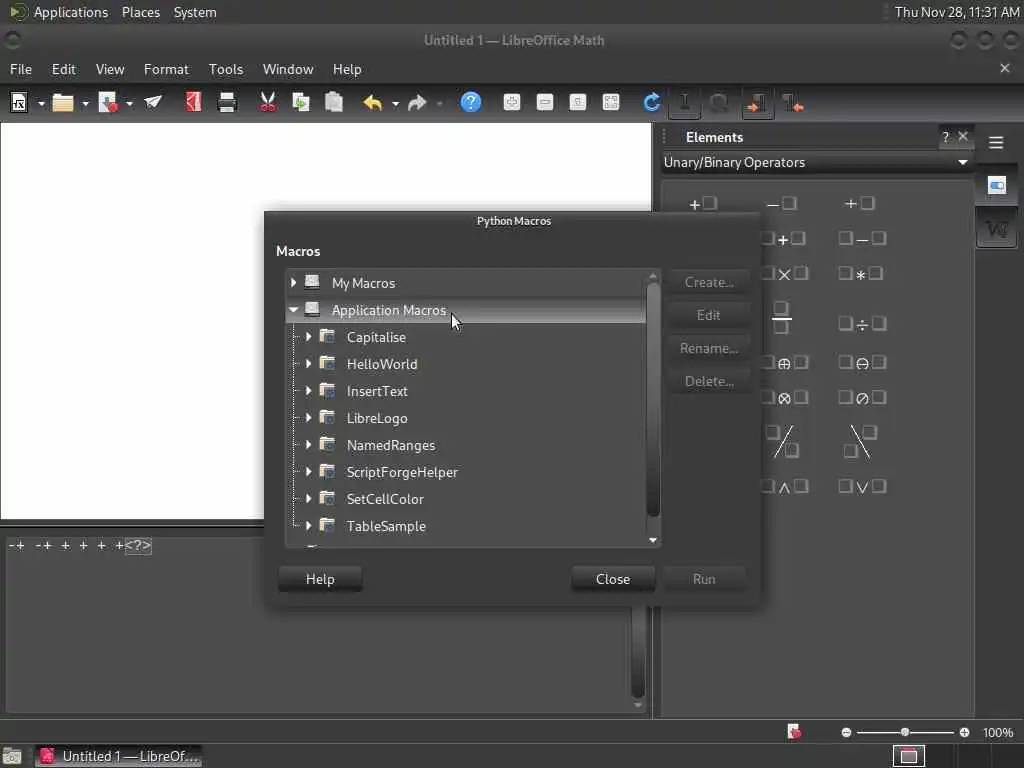Screen dimensions: 1024x768
Task: Click the Delete... button in macros dialog
Action: [x=709, y=381]
